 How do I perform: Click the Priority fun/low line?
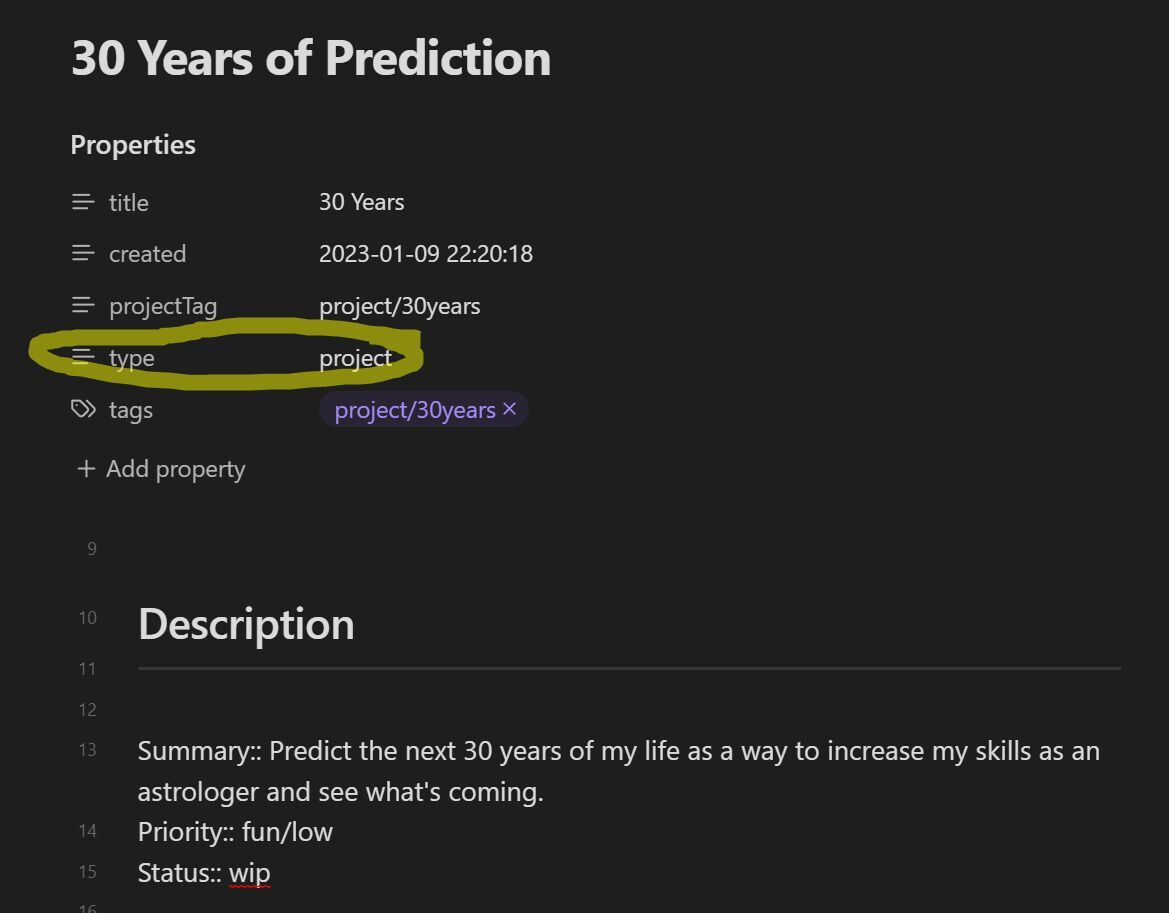pos(235,832)
